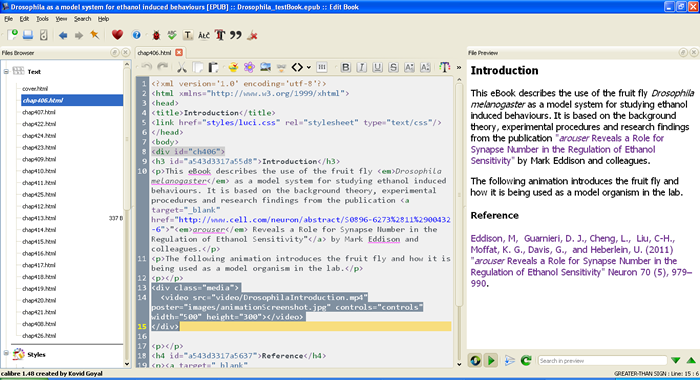
Task: Click the red heart donate icon
Action: pos(117,35)
